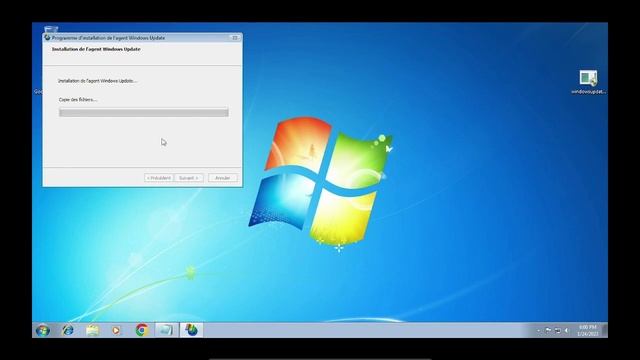Viewport: 640px width, 360px height.
Task: Click the file copy progress bar
Action: [x=144, y=112]
